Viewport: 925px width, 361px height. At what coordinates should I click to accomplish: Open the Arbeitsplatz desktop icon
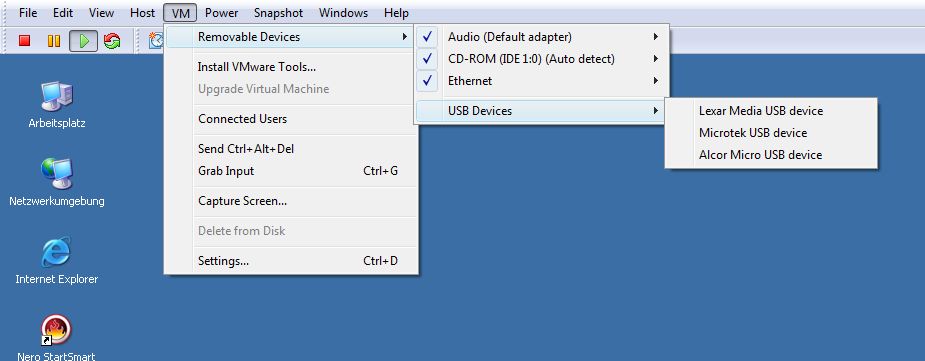point(57,96)
